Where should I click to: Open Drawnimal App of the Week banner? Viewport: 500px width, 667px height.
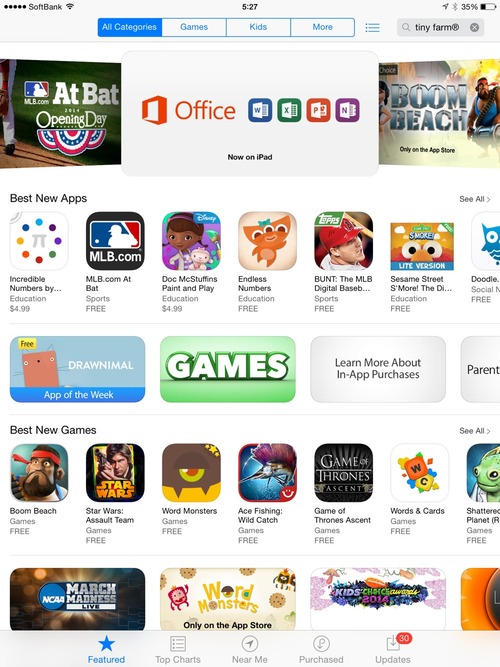point(77,369)
